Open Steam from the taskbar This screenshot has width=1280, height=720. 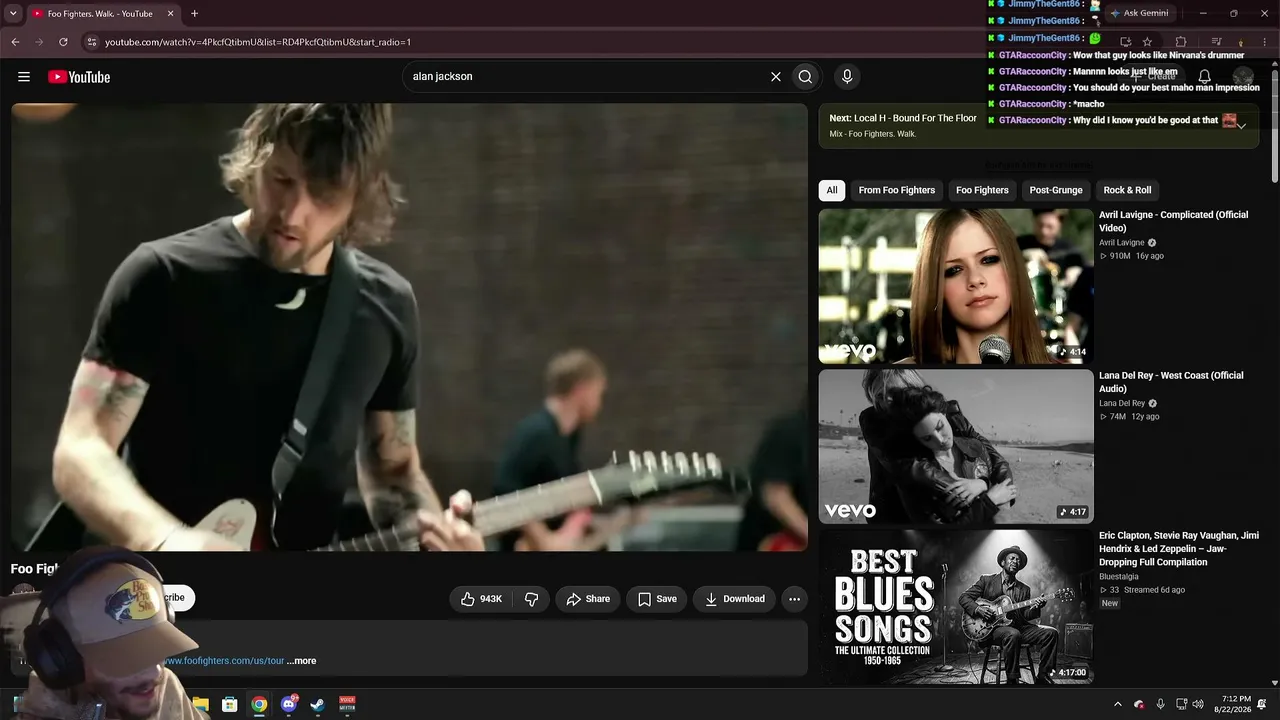[x=318, y=705]
